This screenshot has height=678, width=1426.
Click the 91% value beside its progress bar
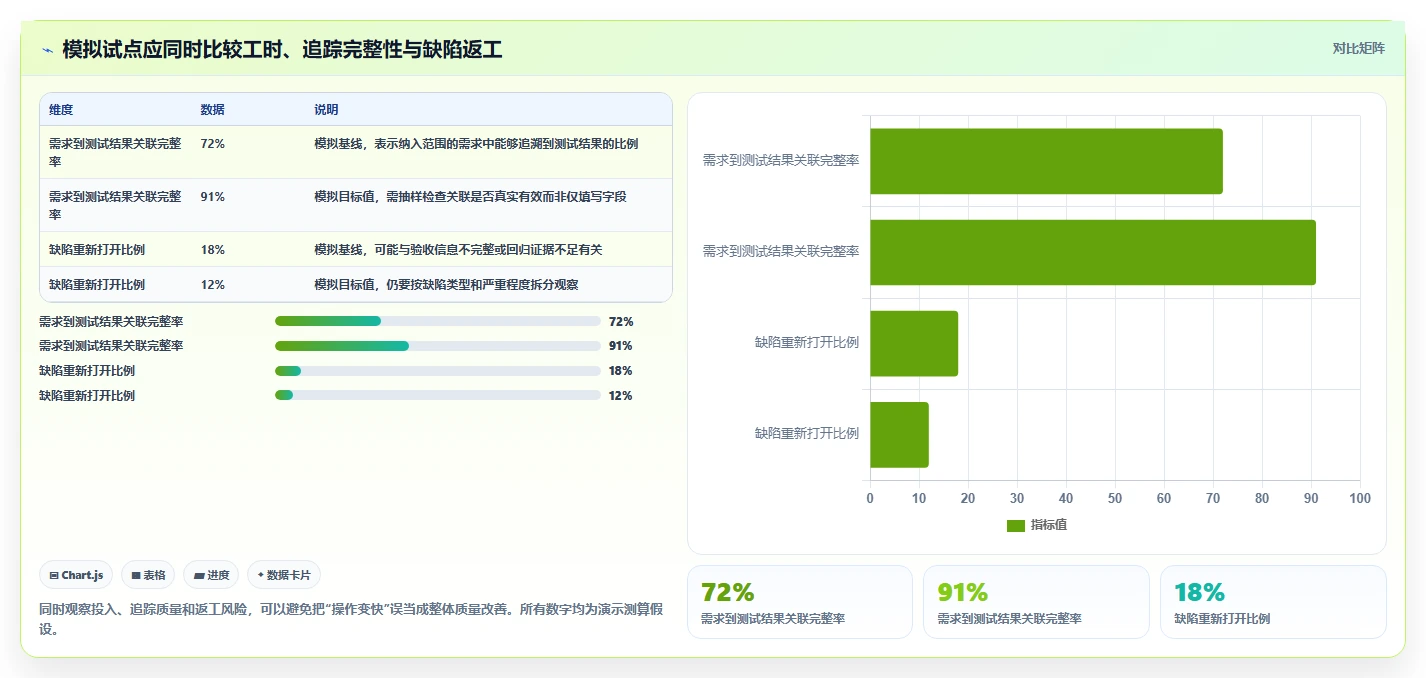[x=621, y=346]
